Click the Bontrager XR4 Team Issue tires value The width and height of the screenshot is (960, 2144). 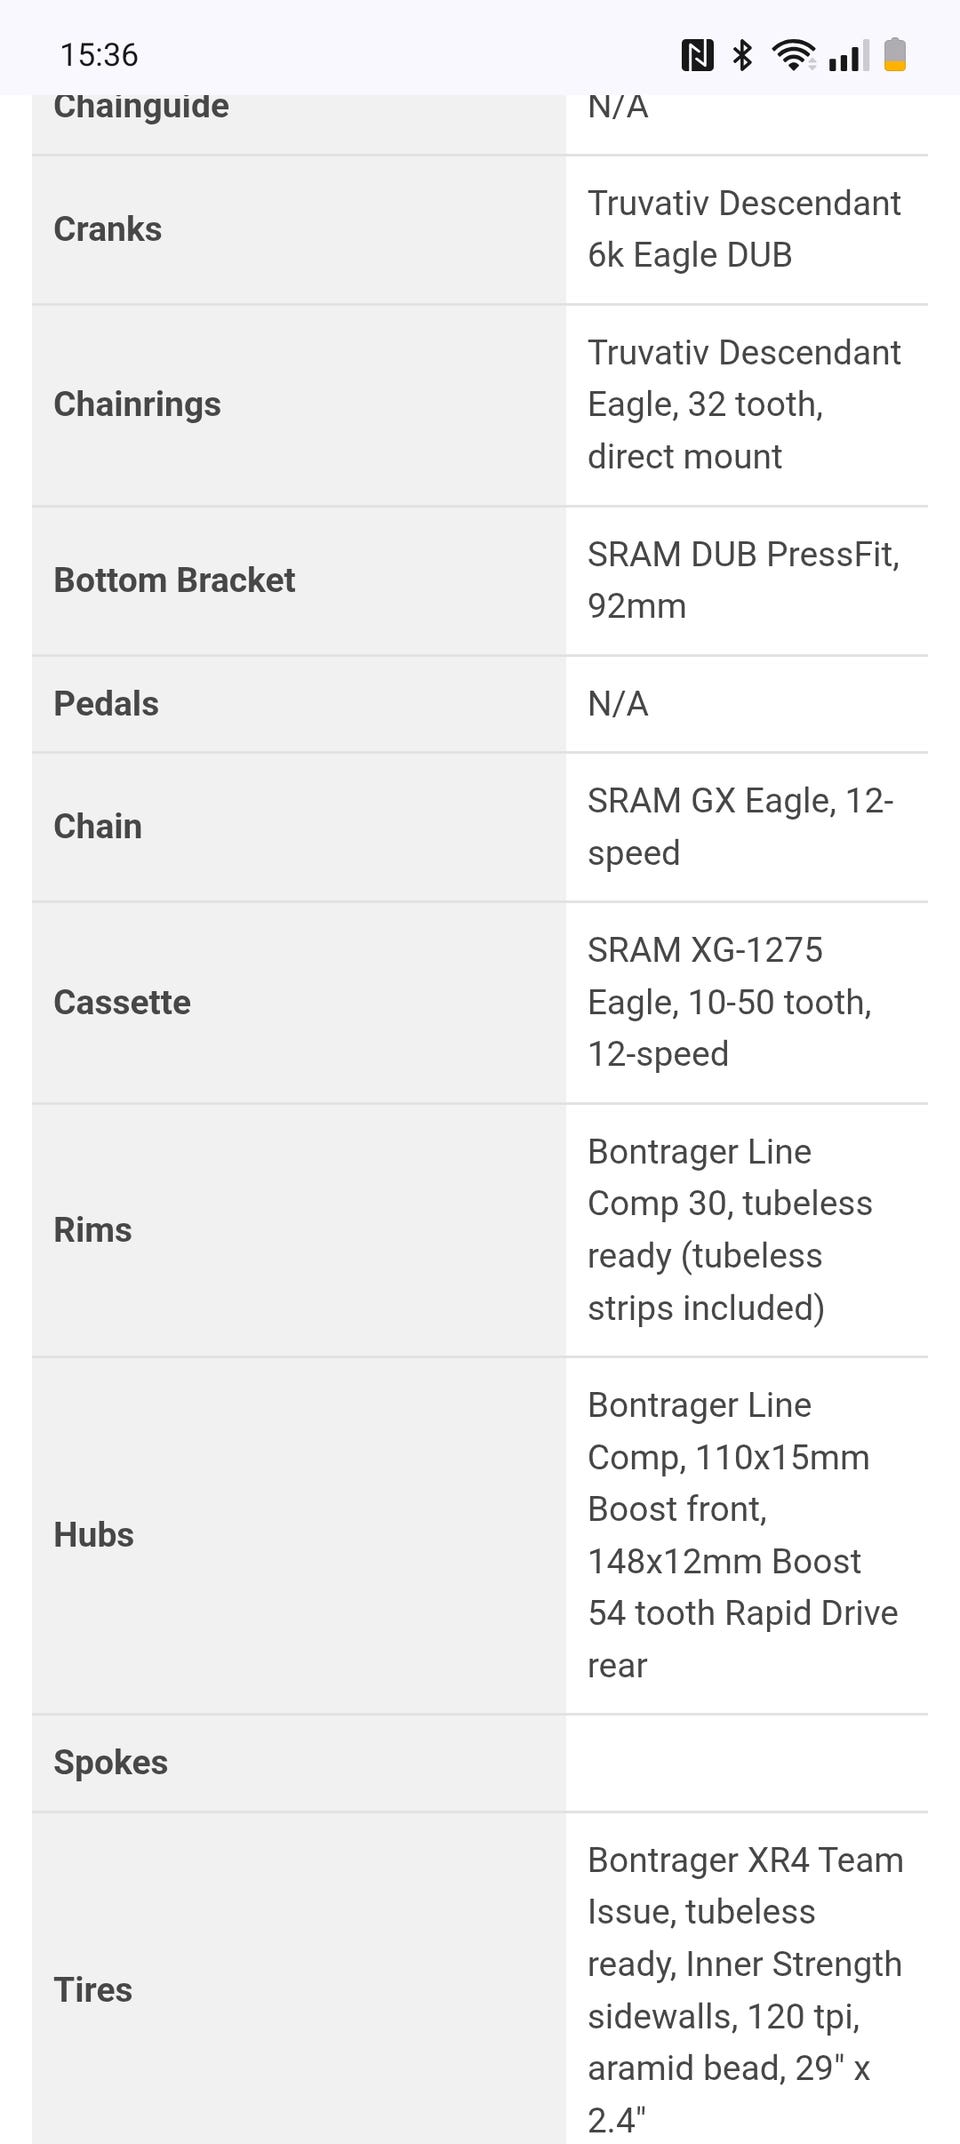click(x=745, y=1989)
